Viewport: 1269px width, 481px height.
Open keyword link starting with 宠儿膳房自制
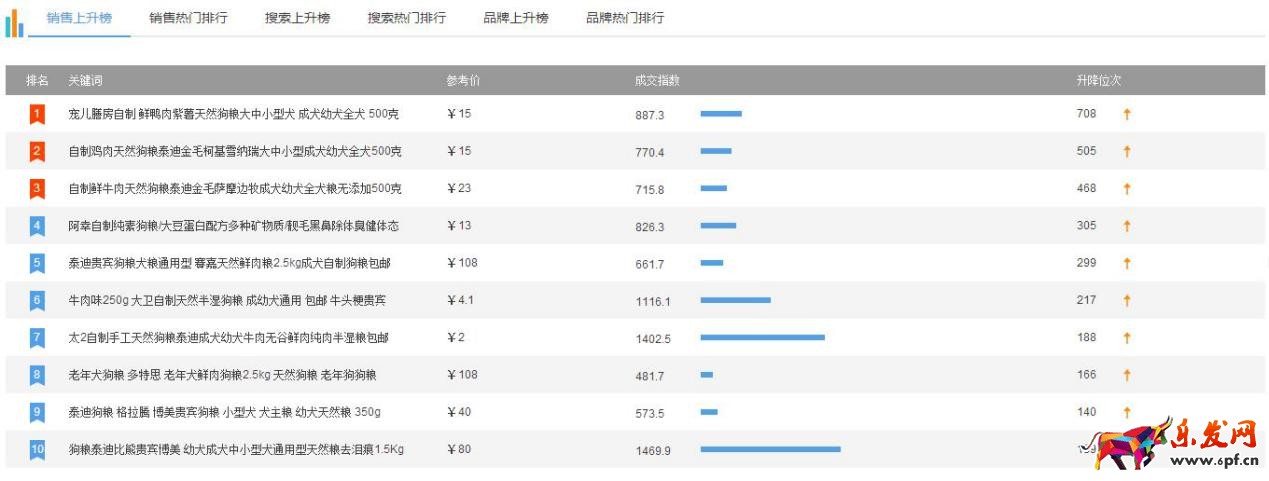point(233,114)
